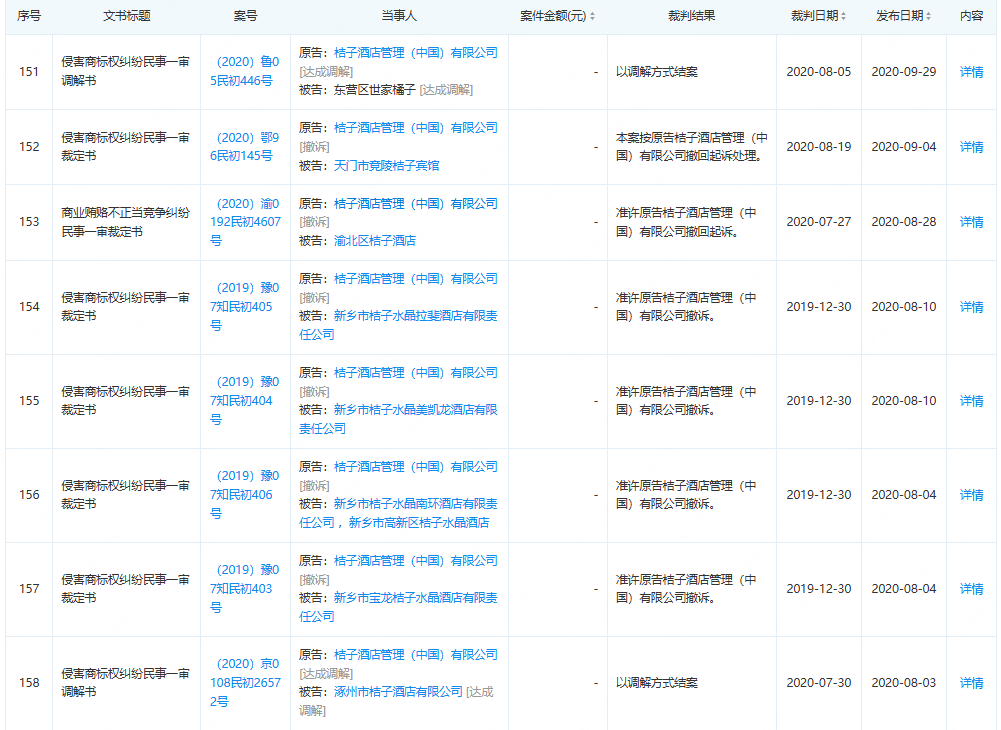Open defendant 天门市竟陵桔子宾馆
This screenshot has height=730, width=1001.
point(386,165)
